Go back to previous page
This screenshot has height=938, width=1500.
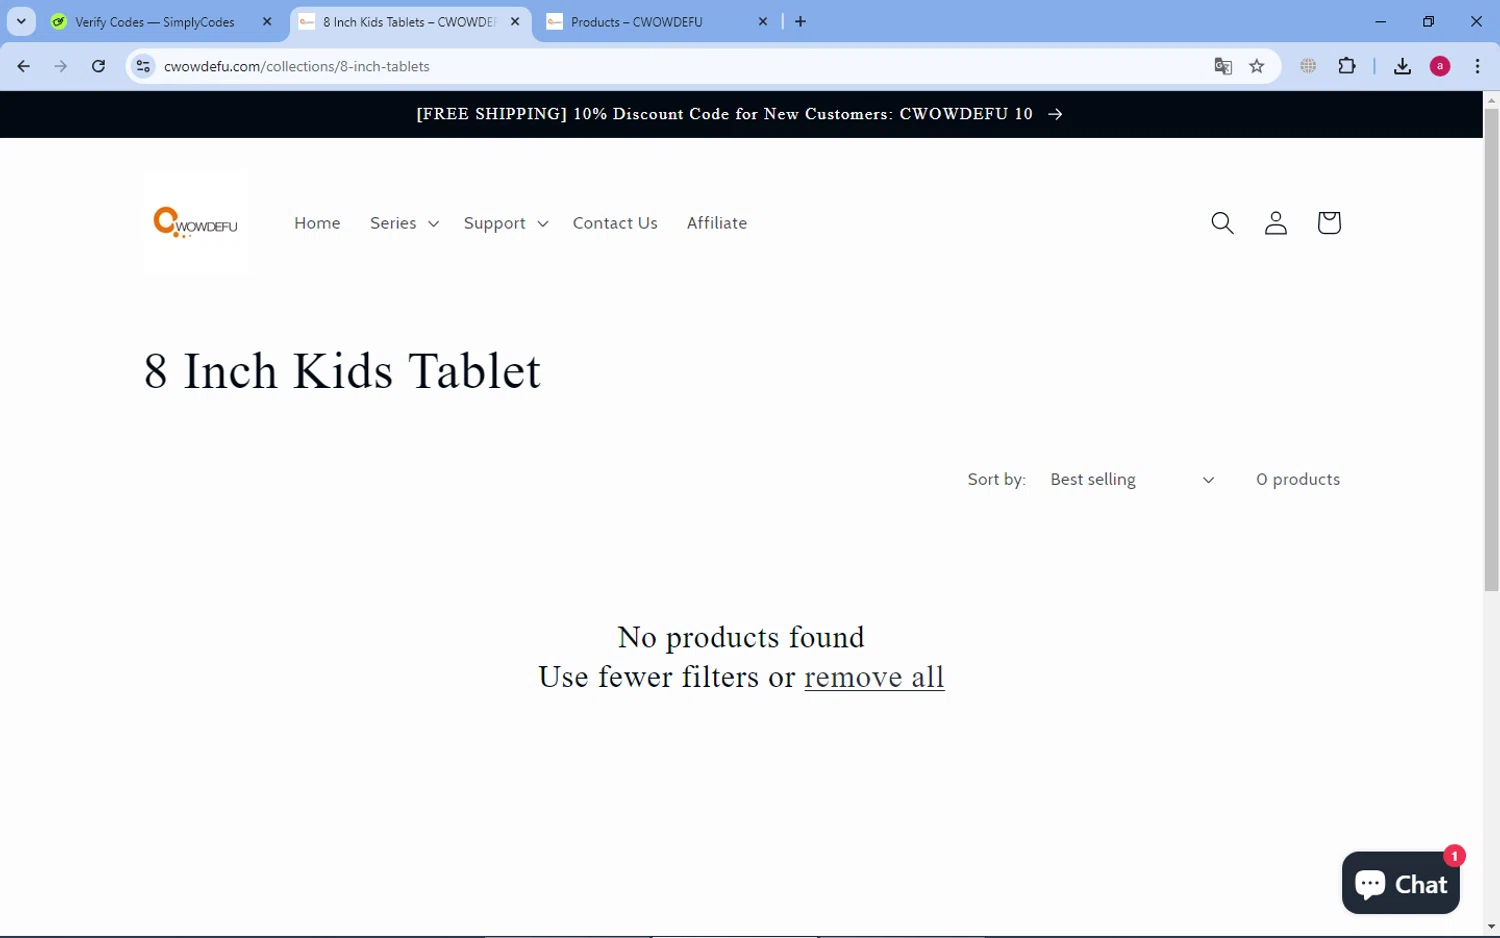24,66
